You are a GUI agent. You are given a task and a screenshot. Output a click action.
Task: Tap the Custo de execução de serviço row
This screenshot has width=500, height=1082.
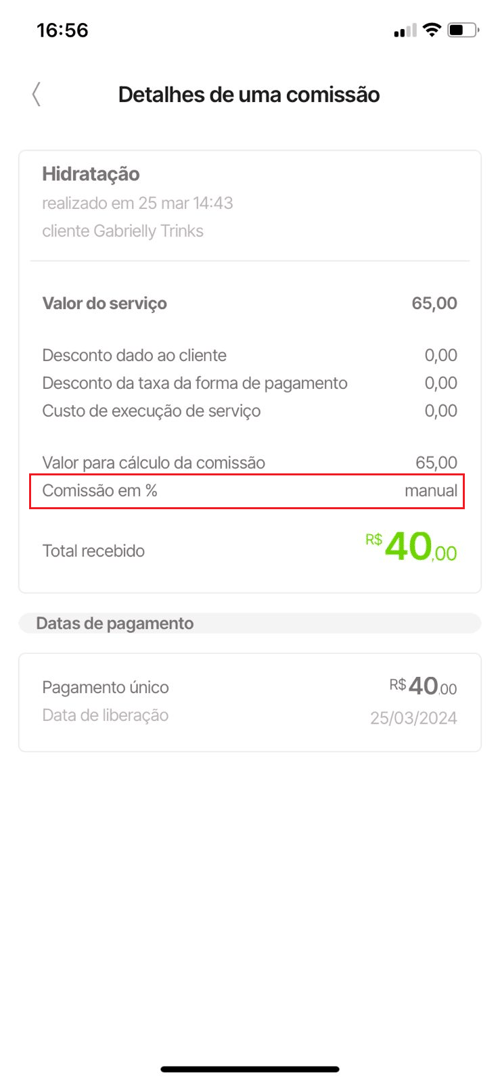point(250,411)
